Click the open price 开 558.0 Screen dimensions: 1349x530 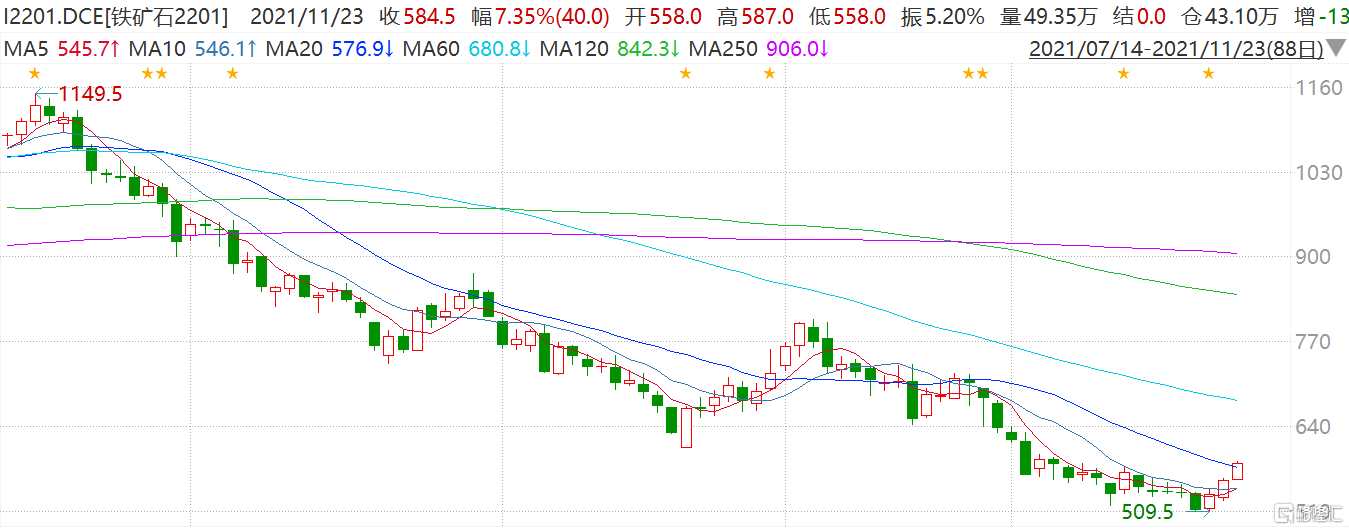665,17
